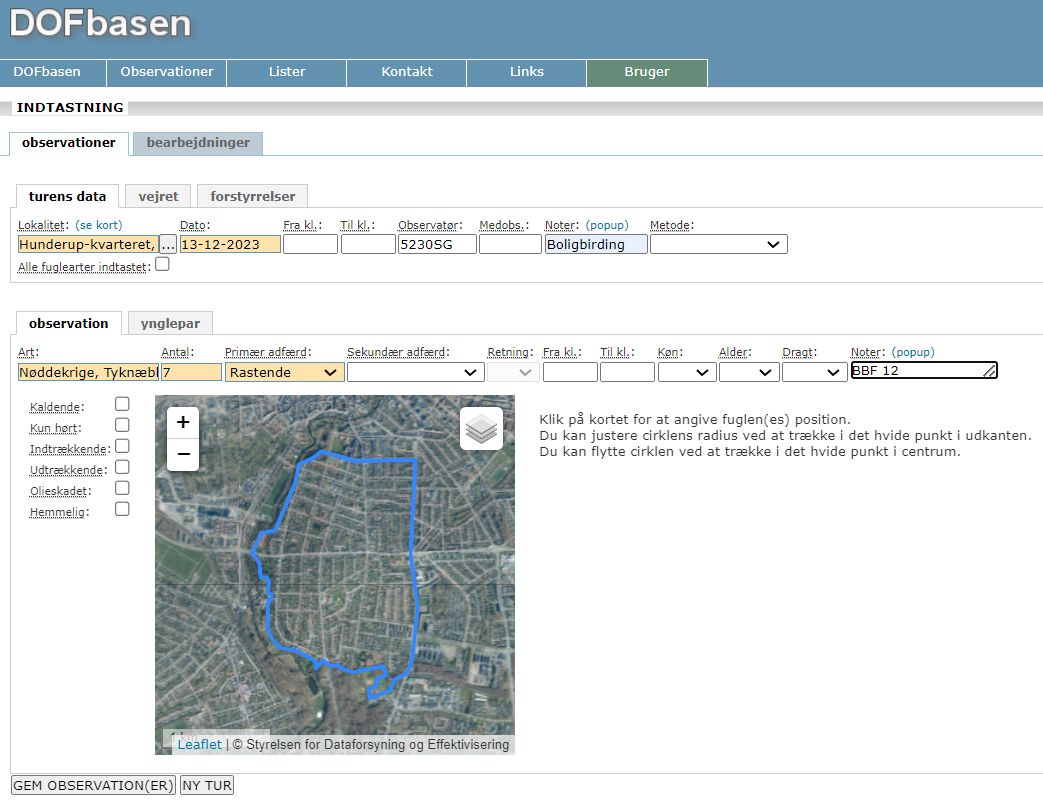Viewport: 1043px width, 810px height.
Task: Enable the Udtrækkende checkbox
Action: 122,468
